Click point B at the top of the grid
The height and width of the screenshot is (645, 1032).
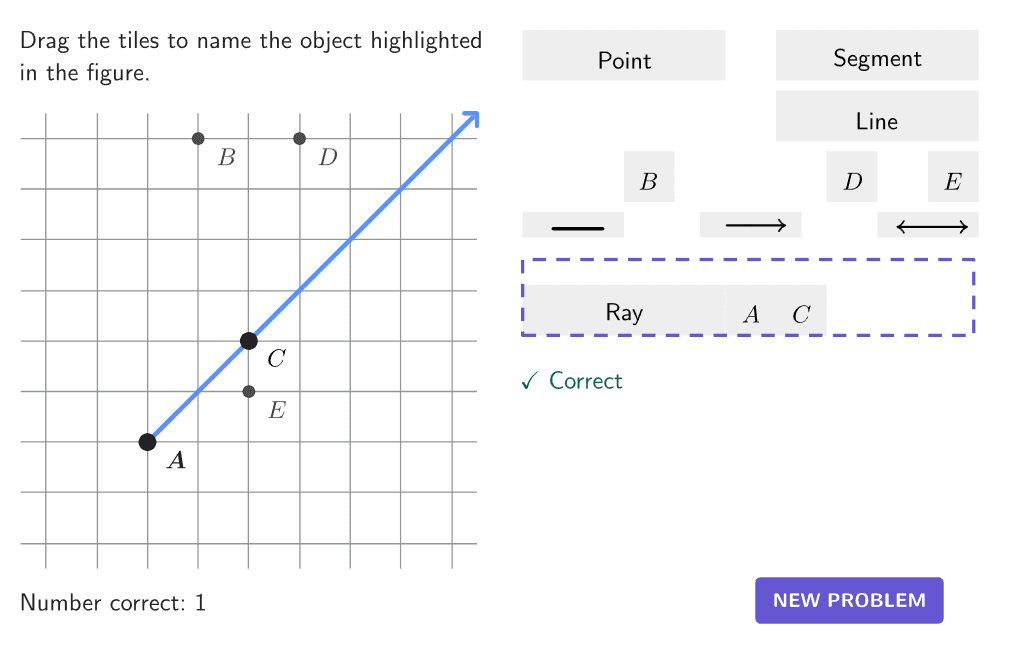[198, 138]
